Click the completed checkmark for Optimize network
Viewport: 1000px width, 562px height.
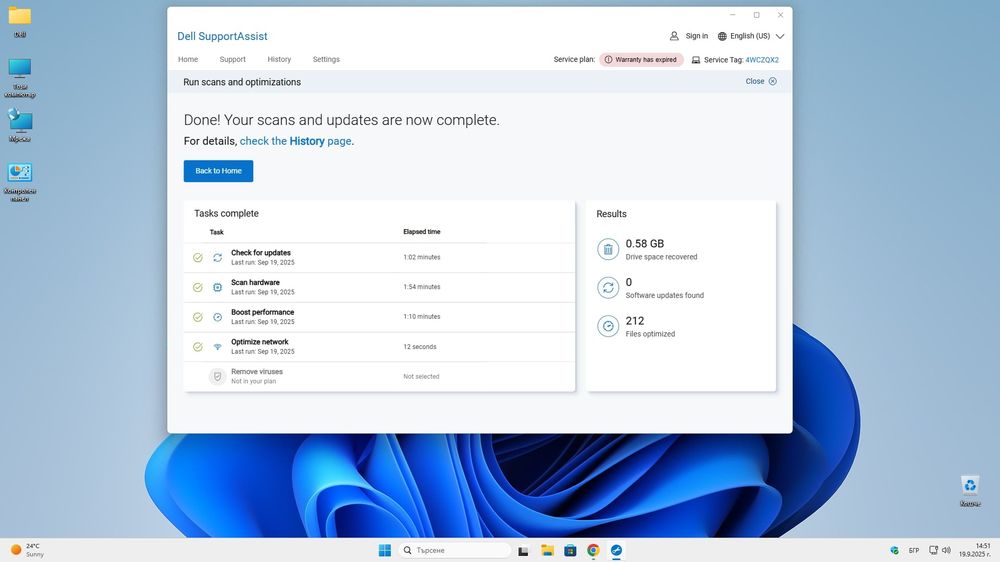coord(198,347)
